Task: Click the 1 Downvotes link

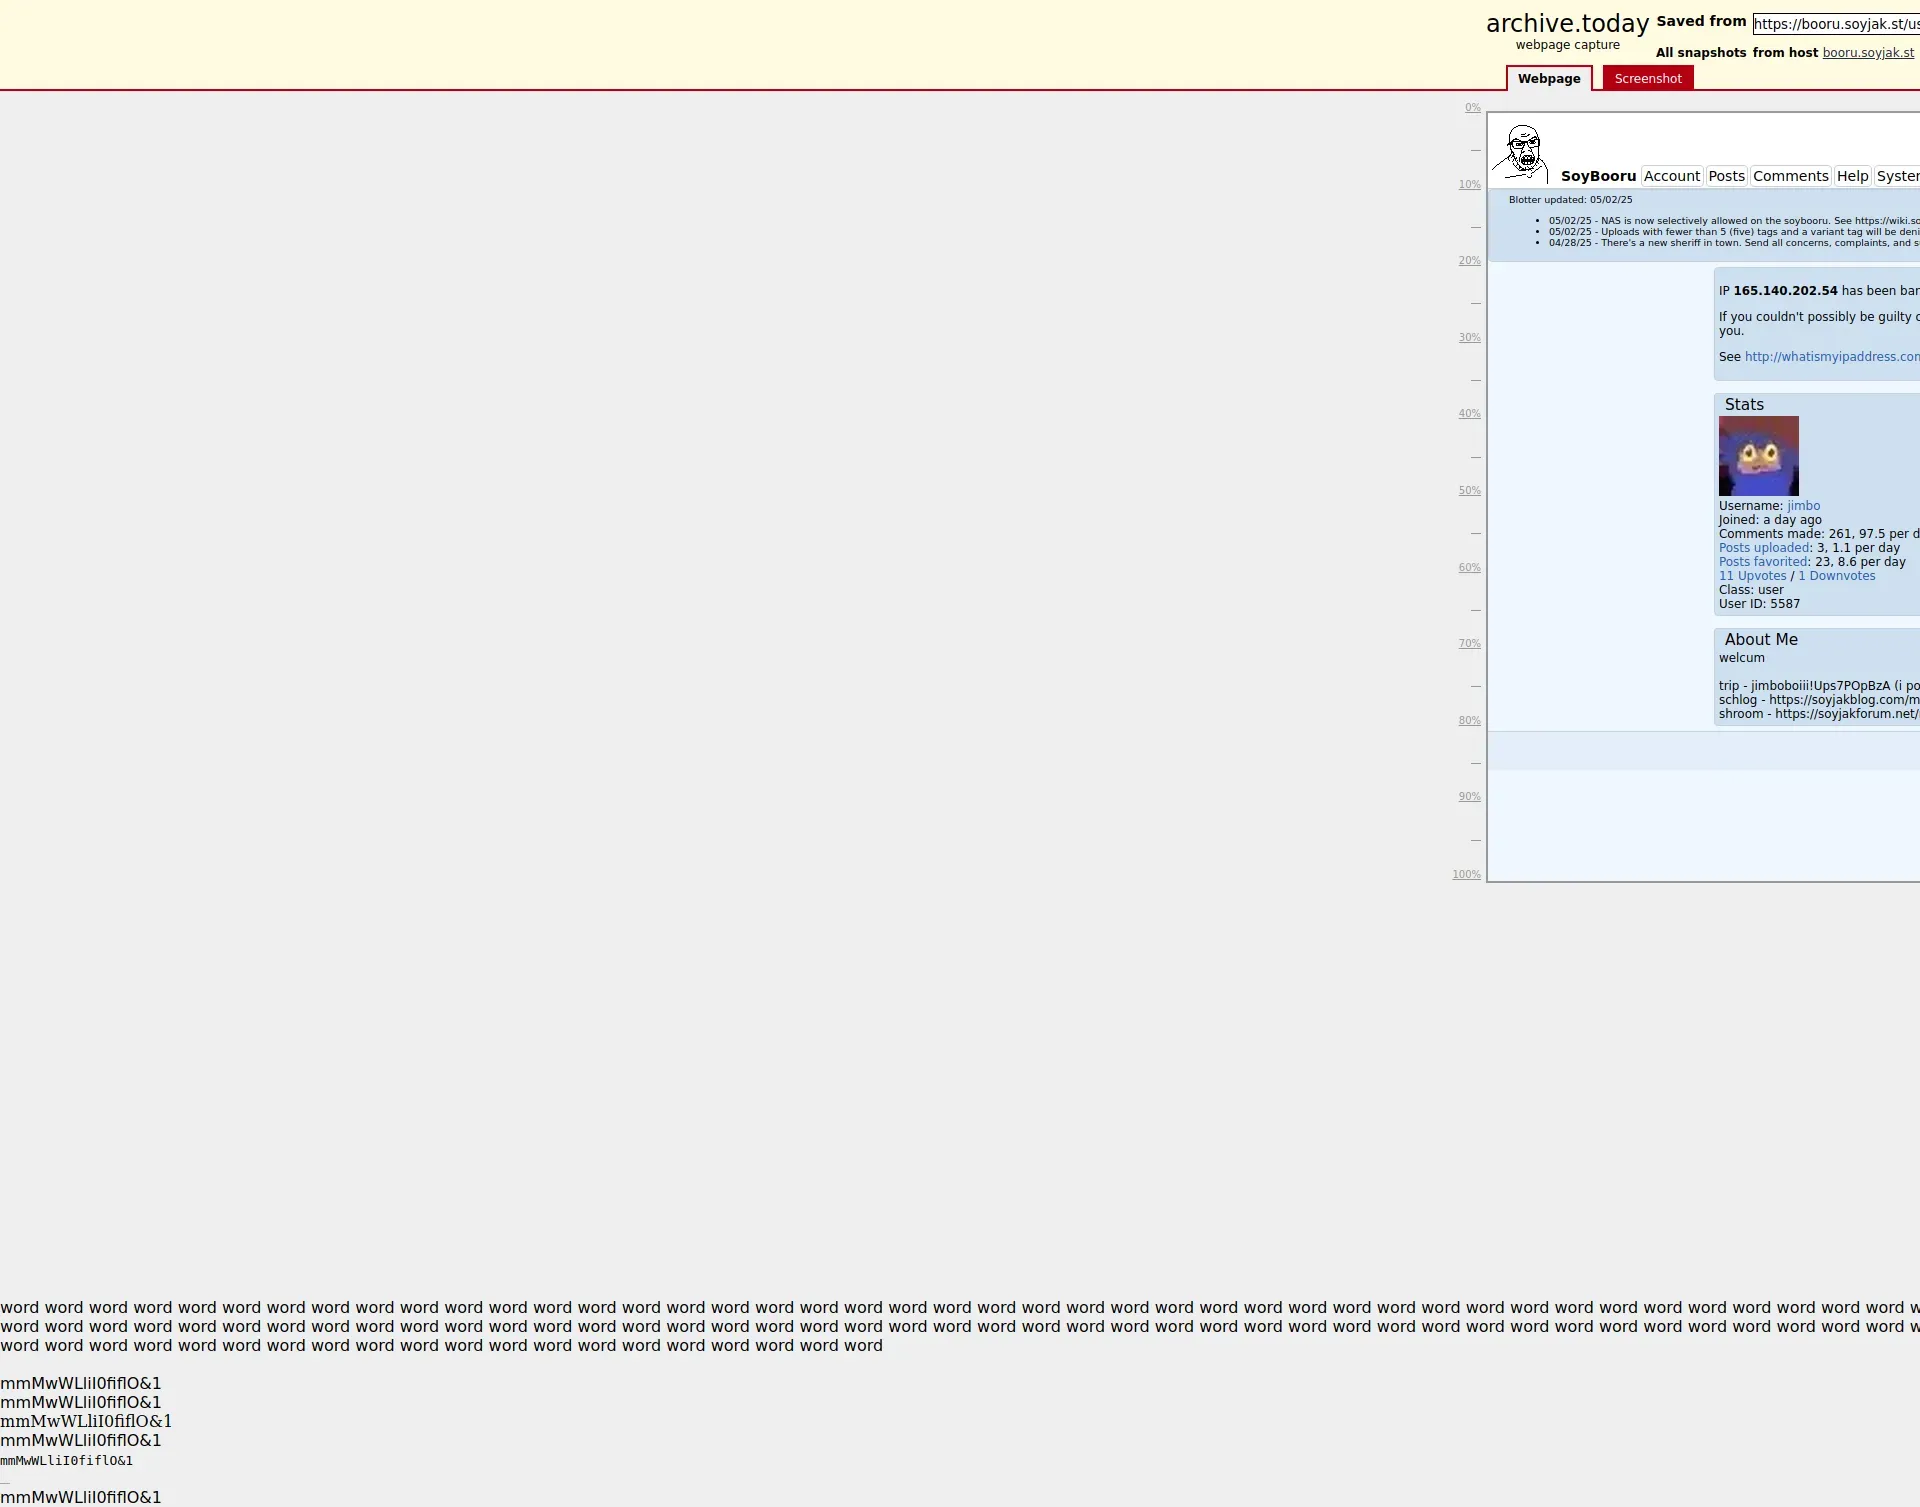Action: [1836, 576]
